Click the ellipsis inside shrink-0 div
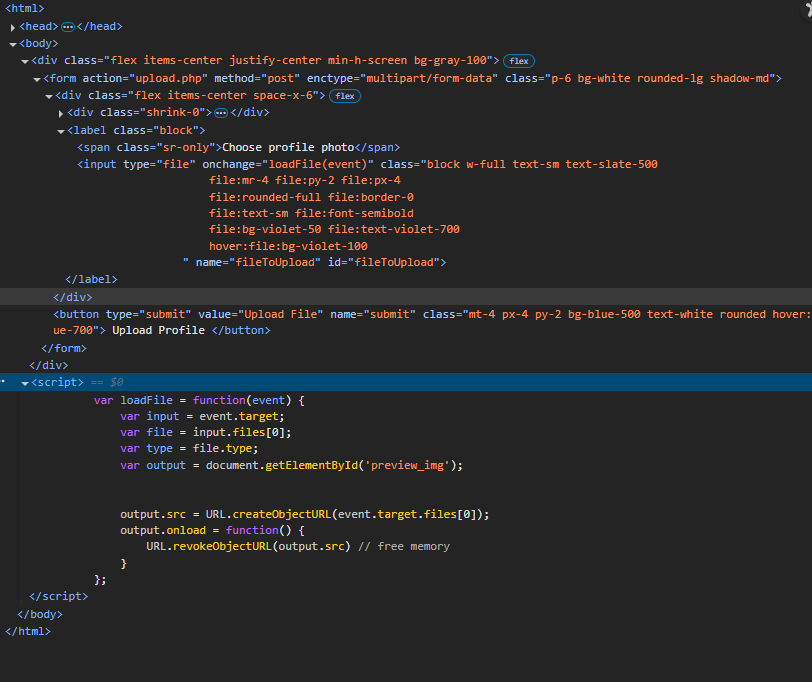The width and height of the screenshot is (812, 682). (x=221, y=113)
